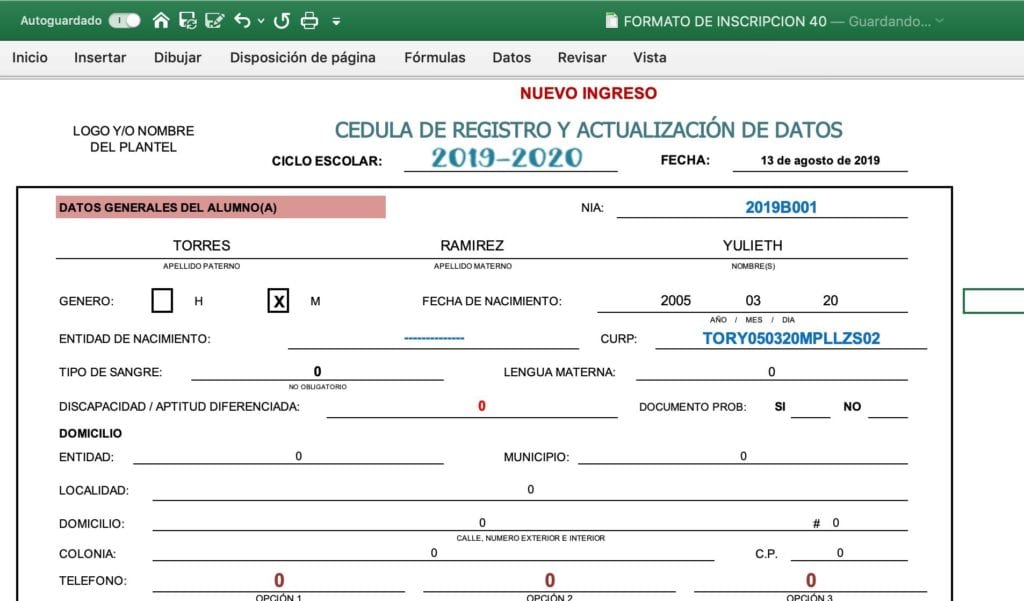Screen dimensions: 1024x601
Task: Select the CURP value TORY050320MPLLZS02
Action: [x=792, y=338]
